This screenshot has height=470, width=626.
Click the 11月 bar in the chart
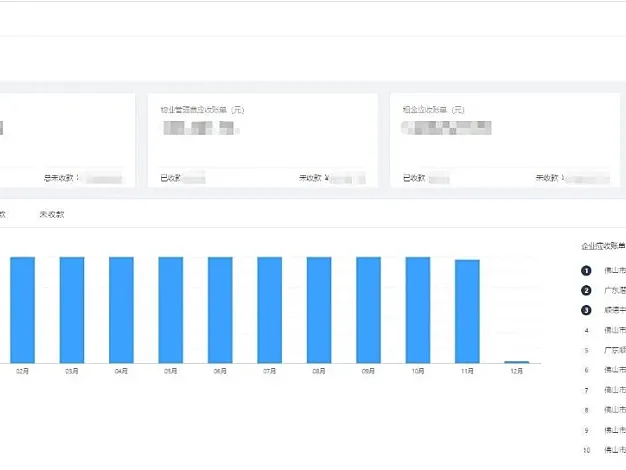(467, 311)
